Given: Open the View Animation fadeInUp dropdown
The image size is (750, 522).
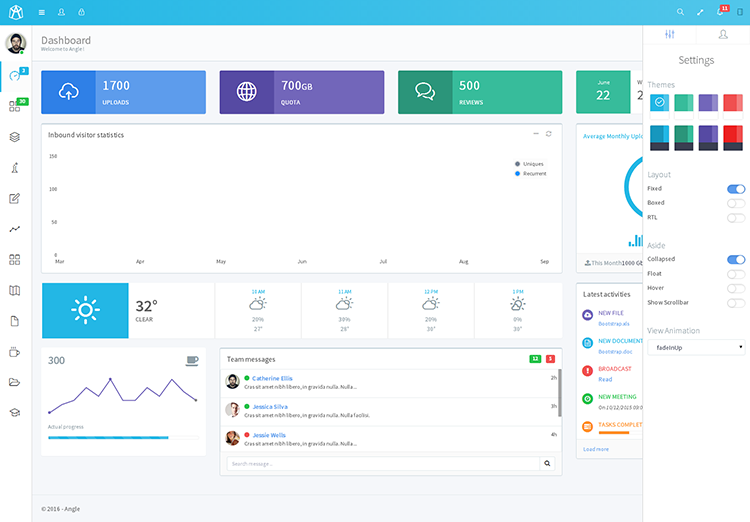Looking at the screenshot, I should click(696, 348).
